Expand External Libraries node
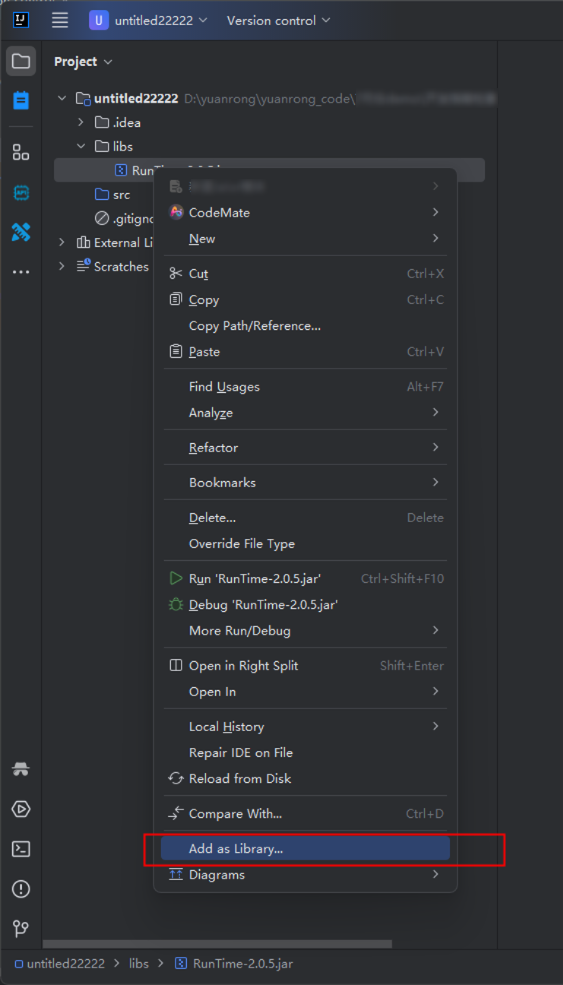563x985 pixels. [61, 242]
